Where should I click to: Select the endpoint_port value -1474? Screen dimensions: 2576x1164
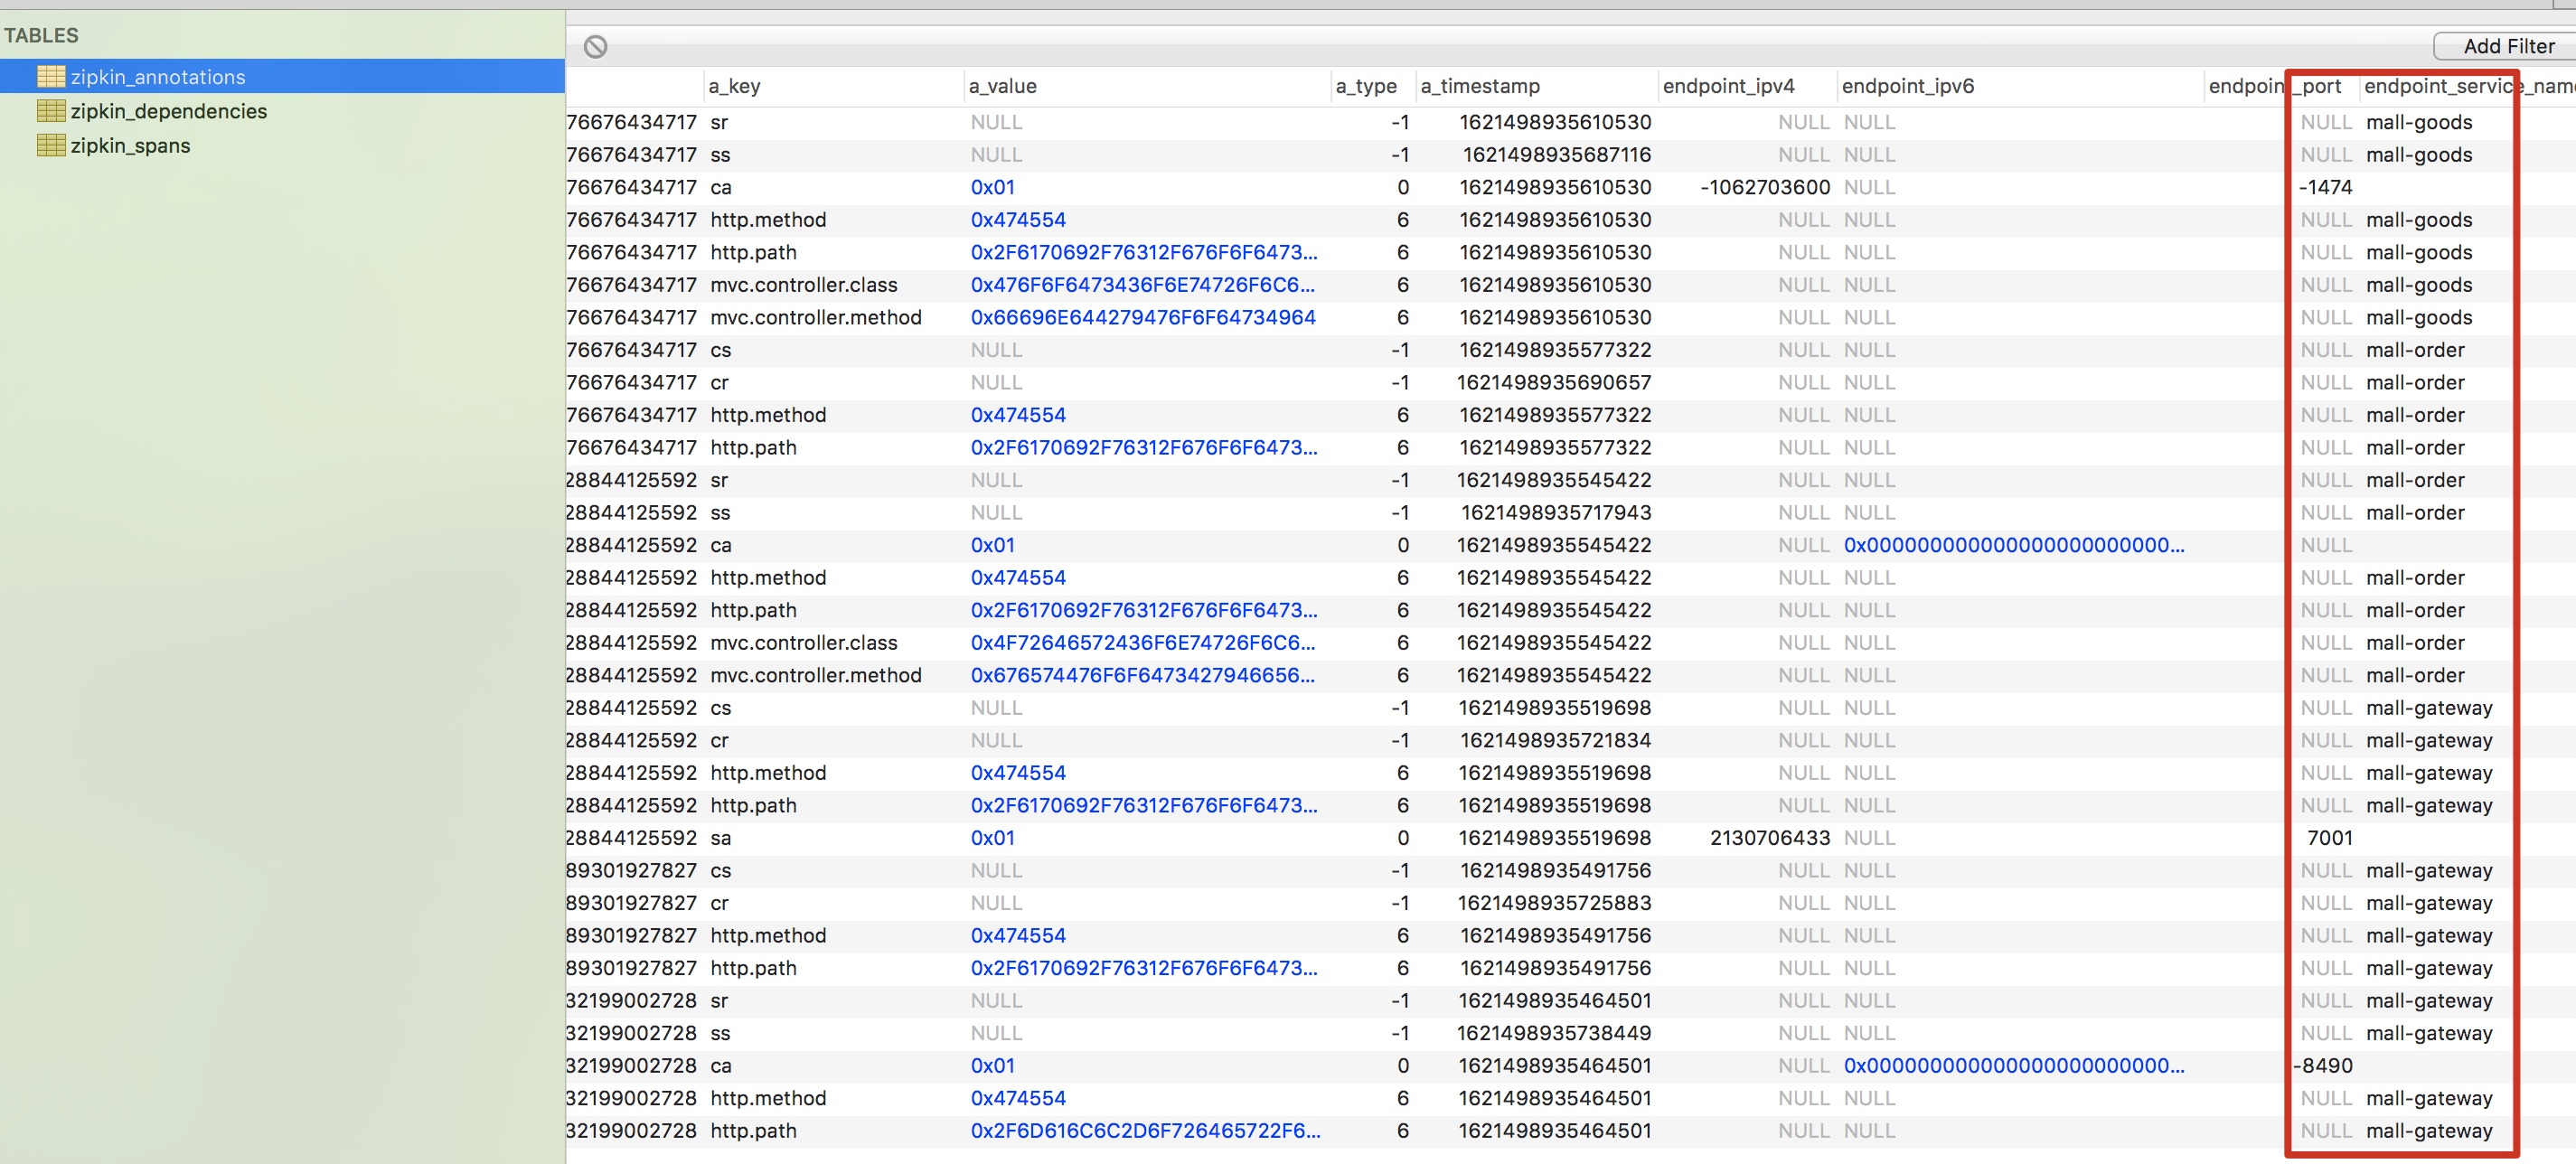[x=2326, y=187]
